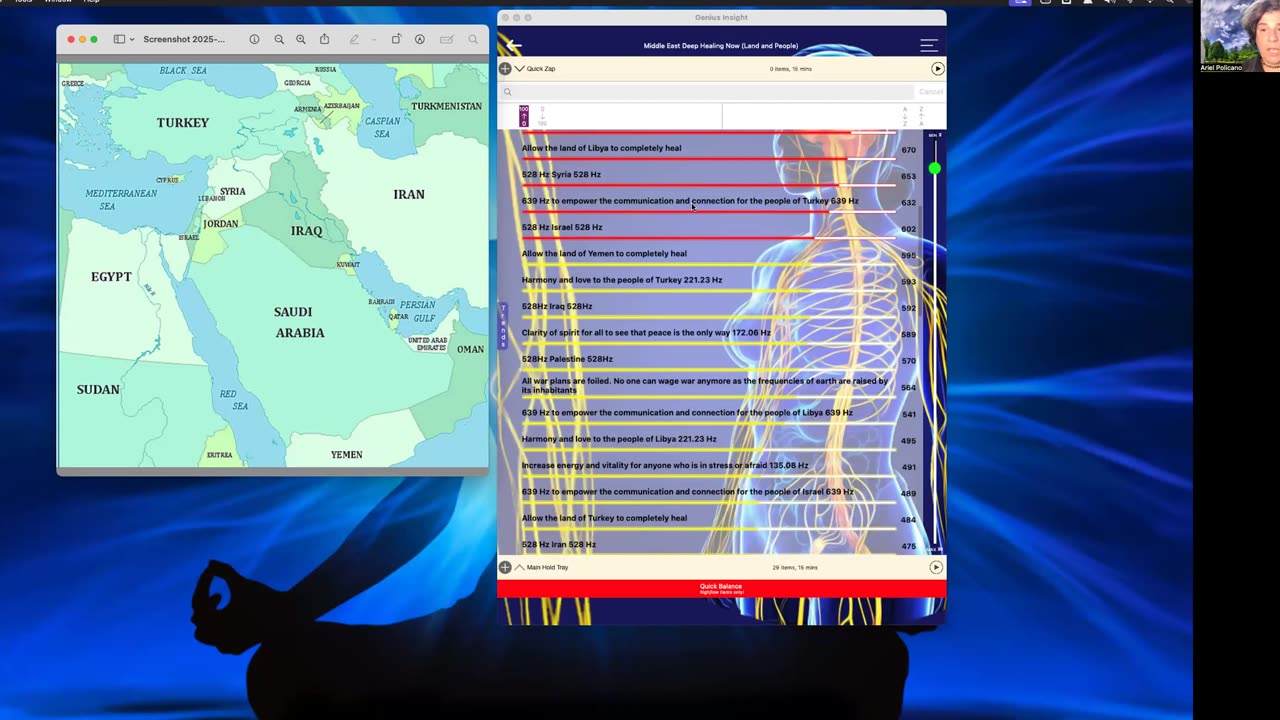This screenshot has width=1280, height=720.
Task: Rotate the image in Preview
Action: click(x=396, y=39)
